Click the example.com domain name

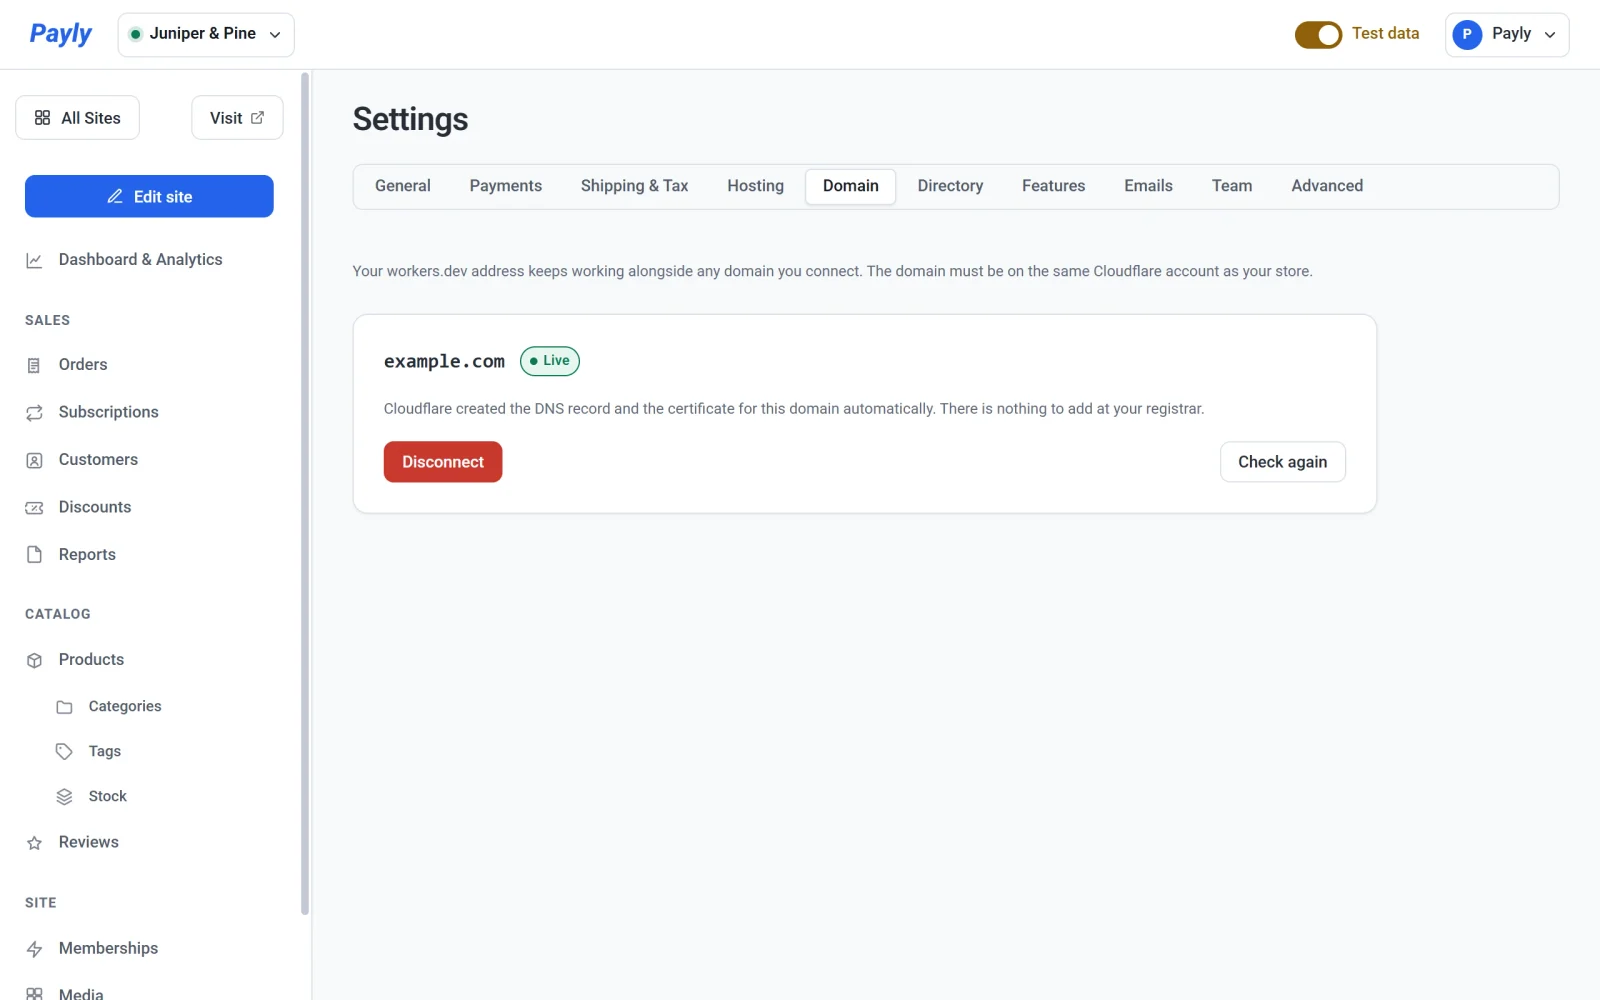coord(444,361)
